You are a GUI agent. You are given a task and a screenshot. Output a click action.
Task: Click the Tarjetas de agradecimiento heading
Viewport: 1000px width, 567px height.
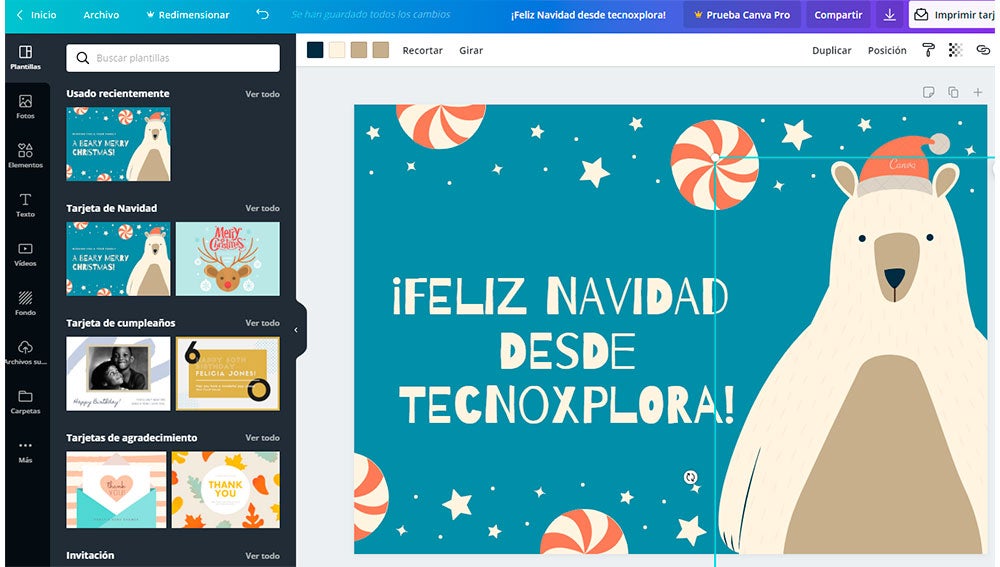click(x=131, y=438)
